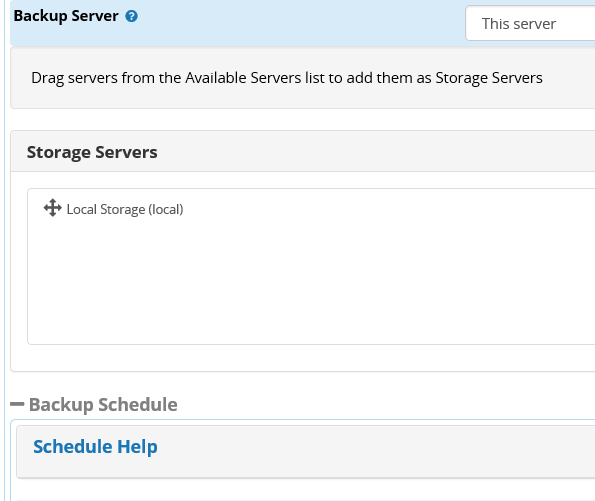Collapse Backup Schedule using the minus icon
This screenshot has height=501, width=595.
pos(17,404)
